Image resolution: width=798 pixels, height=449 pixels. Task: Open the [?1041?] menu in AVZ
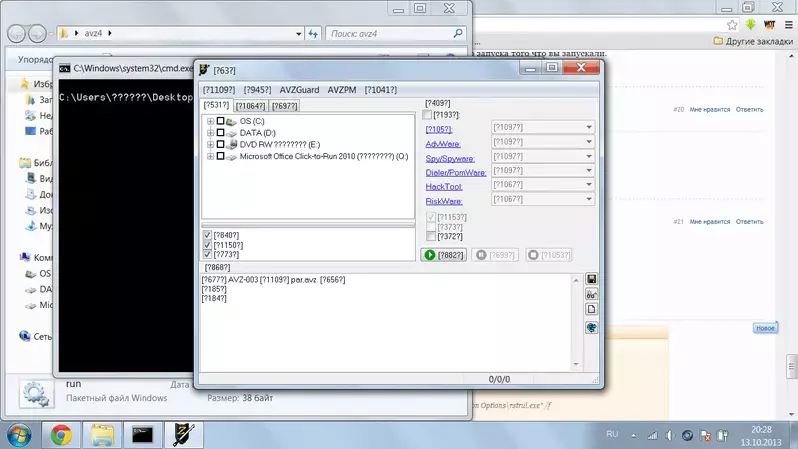point(381,90)
